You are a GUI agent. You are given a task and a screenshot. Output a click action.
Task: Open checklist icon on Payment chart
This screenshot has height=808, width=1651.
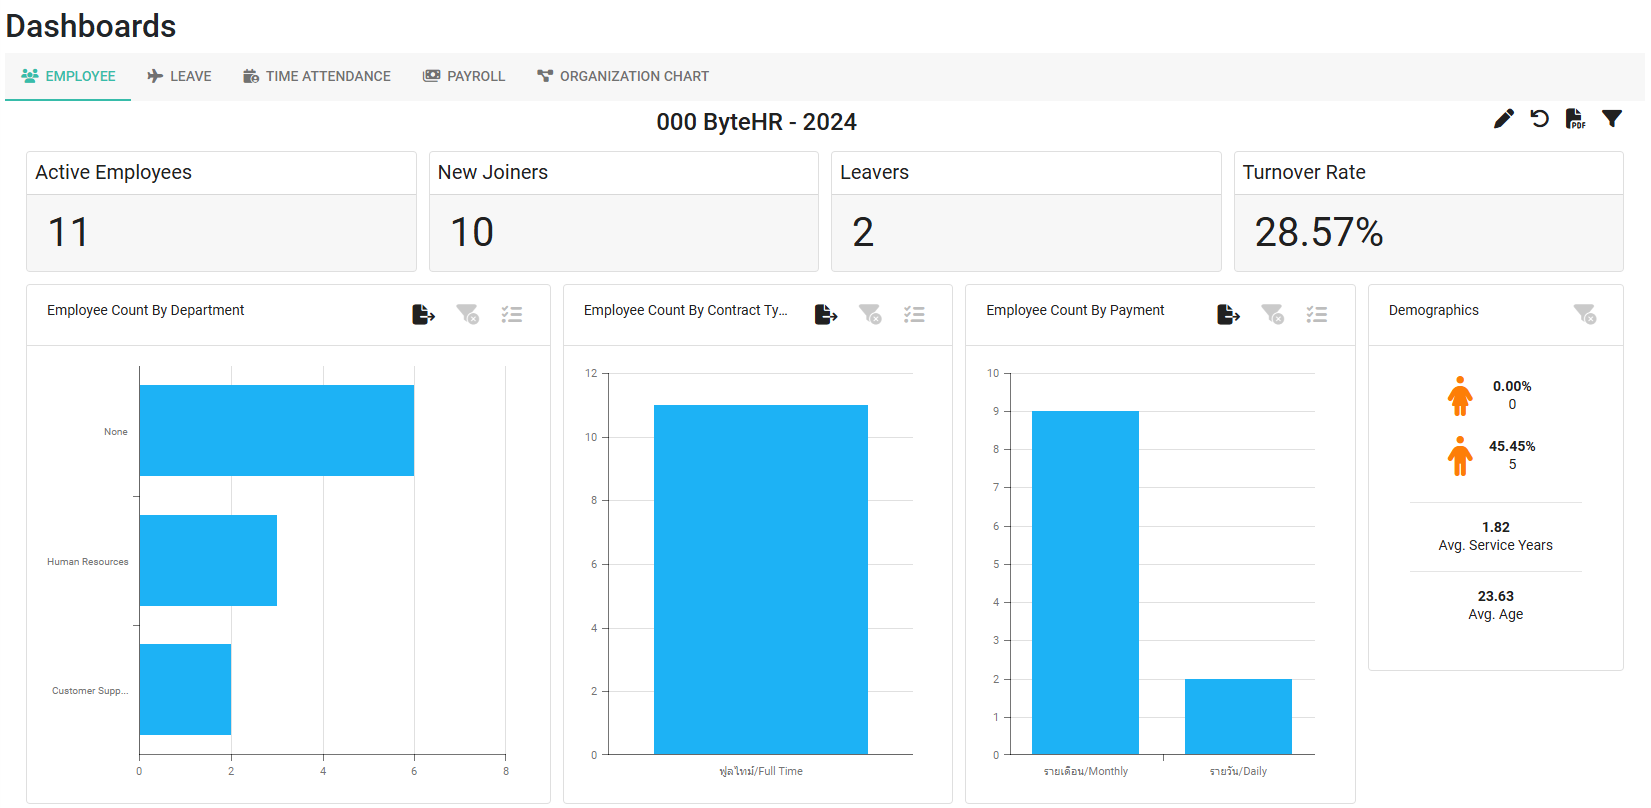click(1317, 315)
